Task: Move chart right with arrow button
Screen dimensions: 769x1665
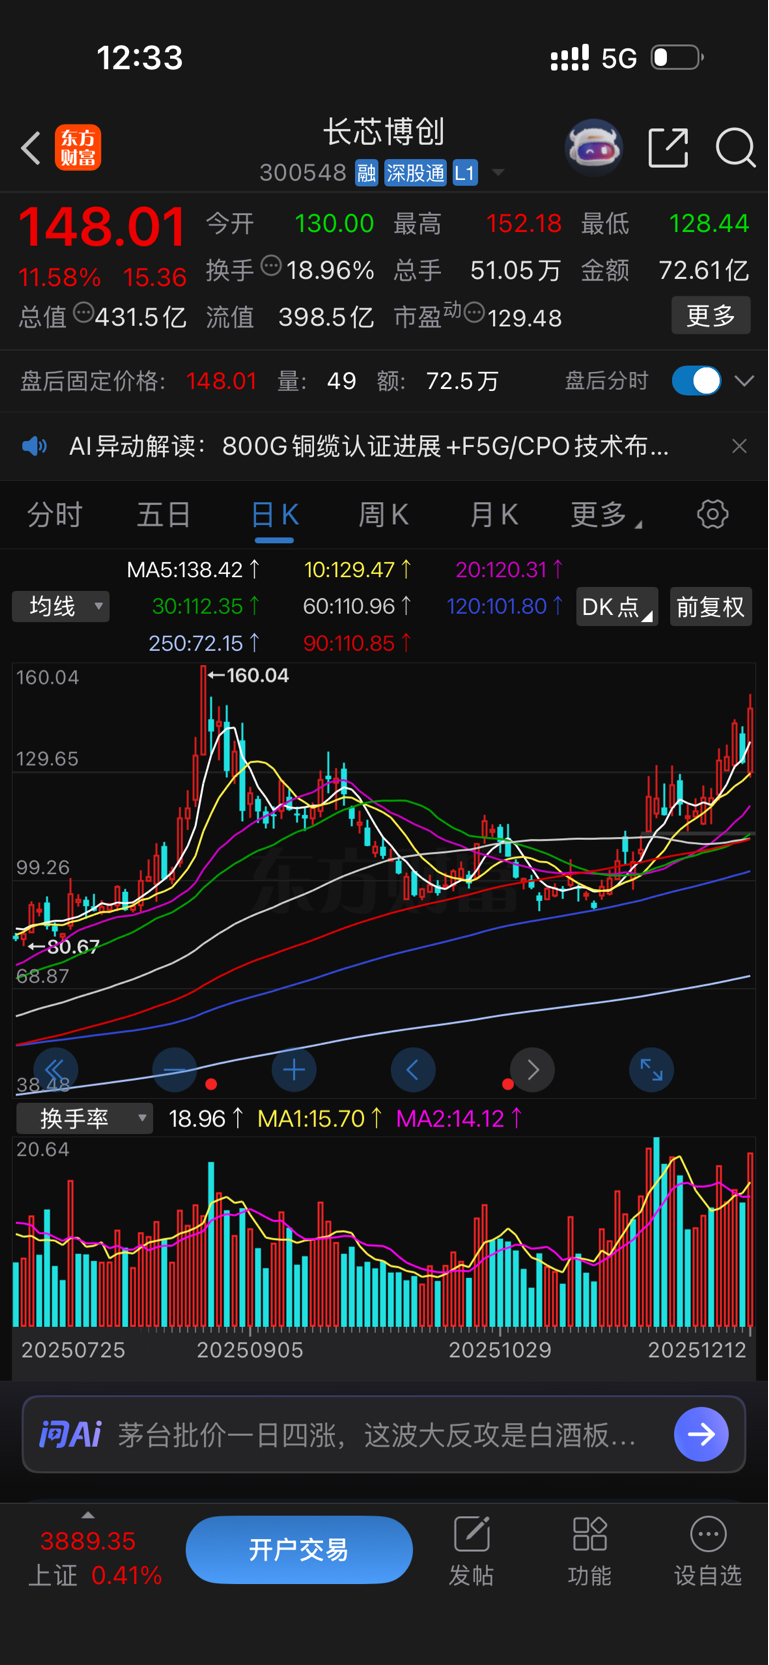Action: tap(533, 1070)
